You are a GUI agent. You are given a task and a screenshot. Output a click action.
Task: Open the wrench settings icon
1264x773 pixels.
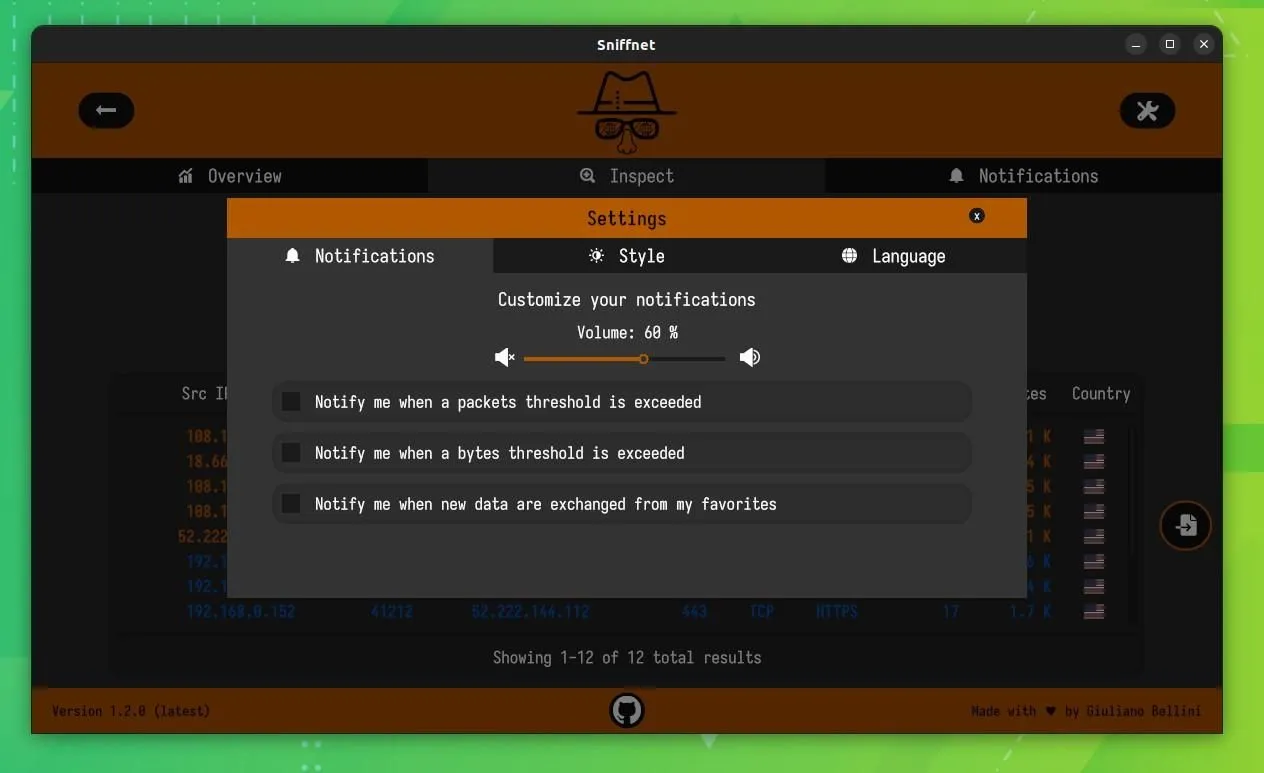click(1147, 110)
